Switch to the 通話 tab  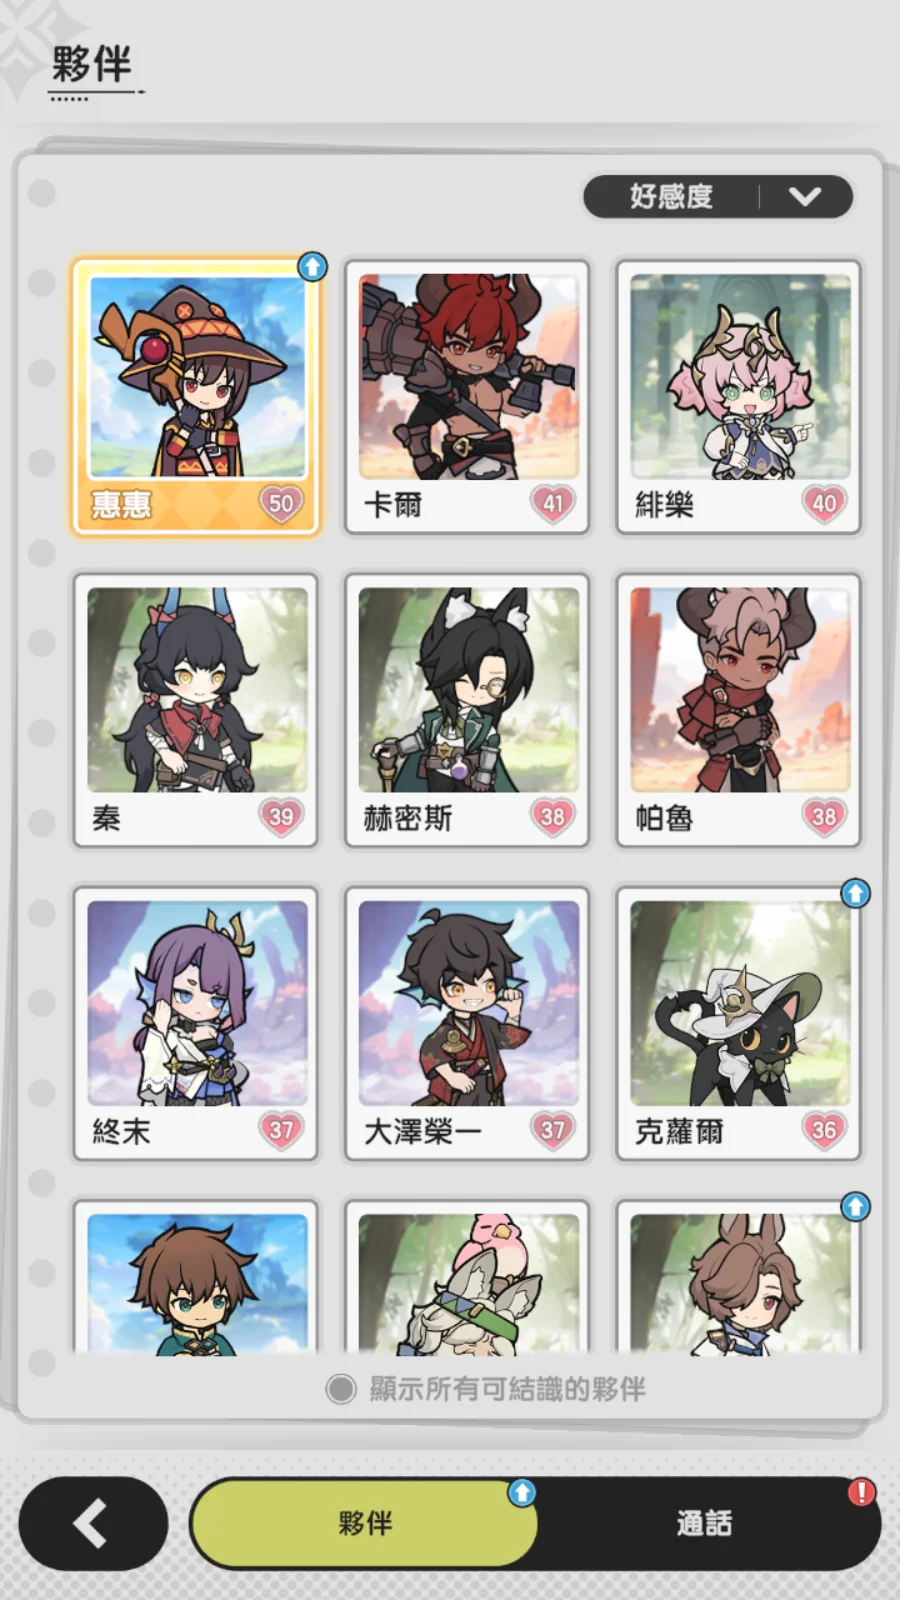[x=704, y=1523]
